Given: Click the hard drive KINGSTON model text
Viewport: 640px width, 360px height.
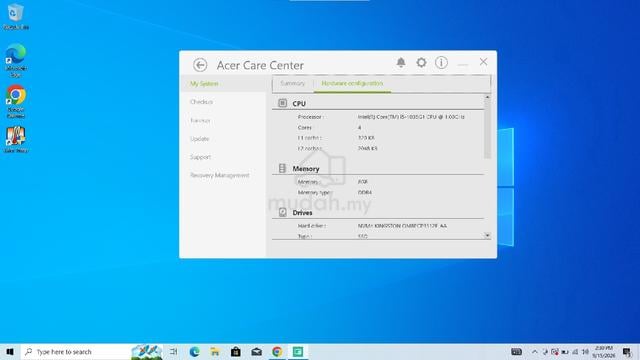Looking at the screenshot, I should tap(402, 226).
